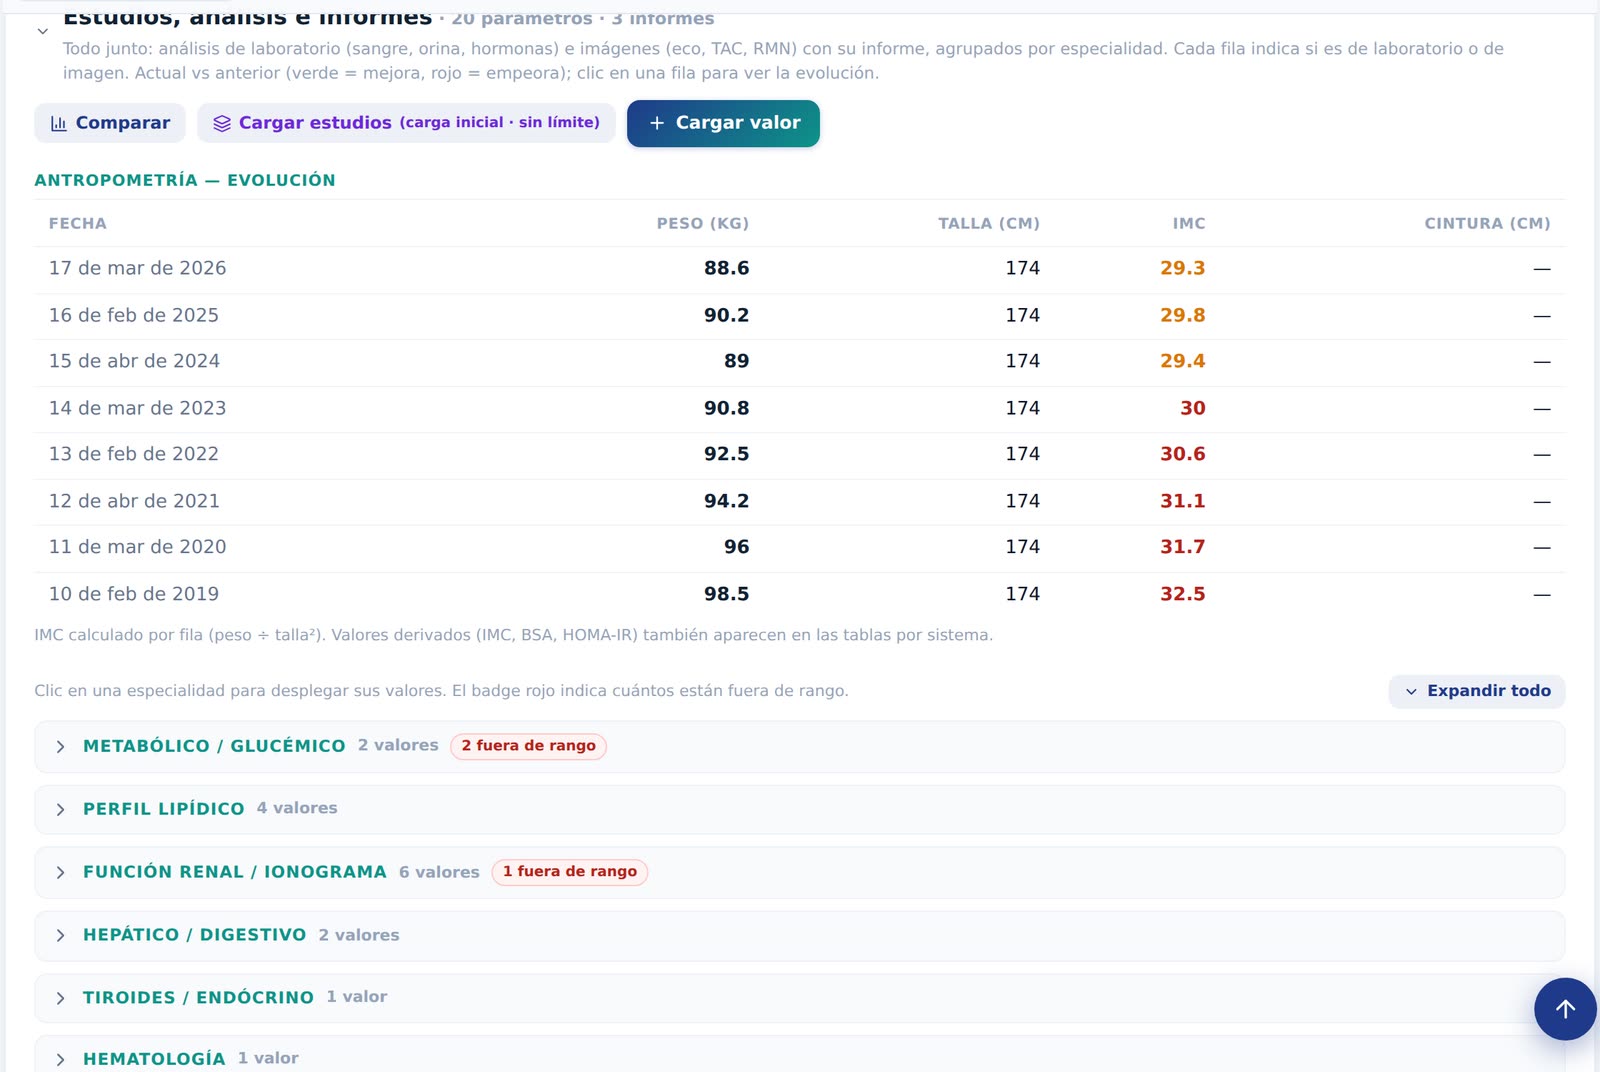
Task: Click the '1 fuera de rango' badge
Action: [570, 872]
